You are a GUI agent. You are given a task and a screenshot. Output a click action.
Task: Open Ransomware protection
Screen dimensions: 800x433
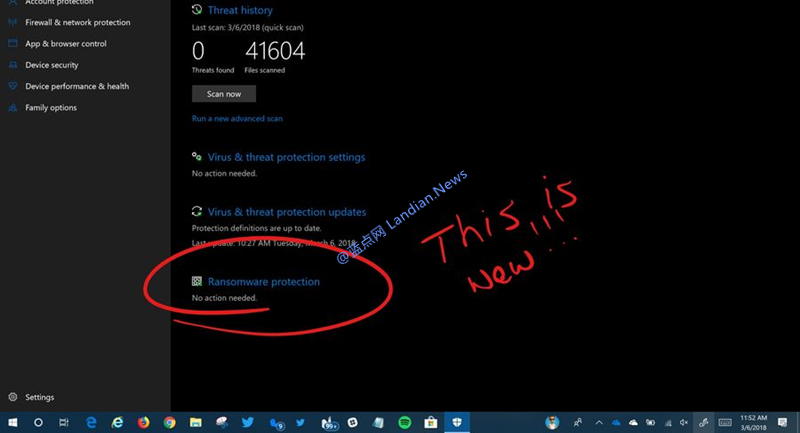click(x=264, y=282)
